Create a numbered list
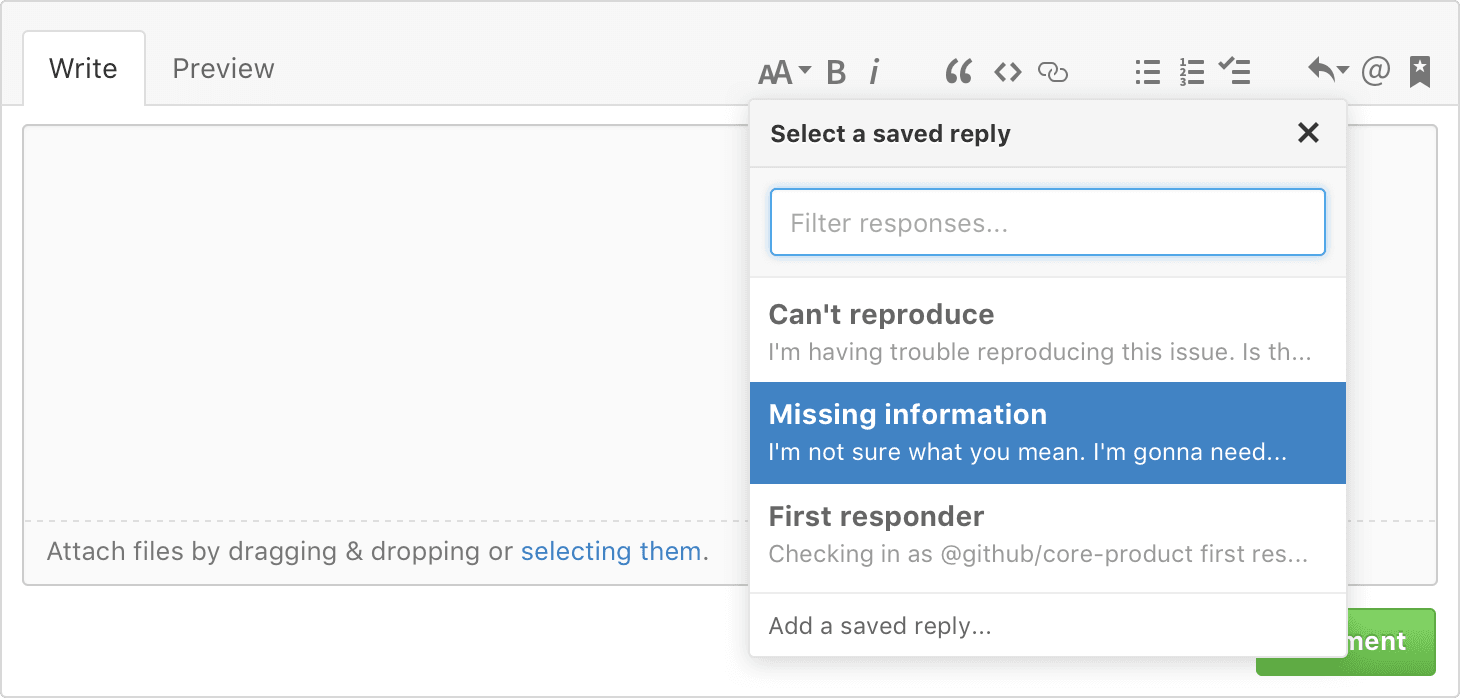Image resolution: width=1460 pixels, height=698 pixels. [x=1191, y=71]
